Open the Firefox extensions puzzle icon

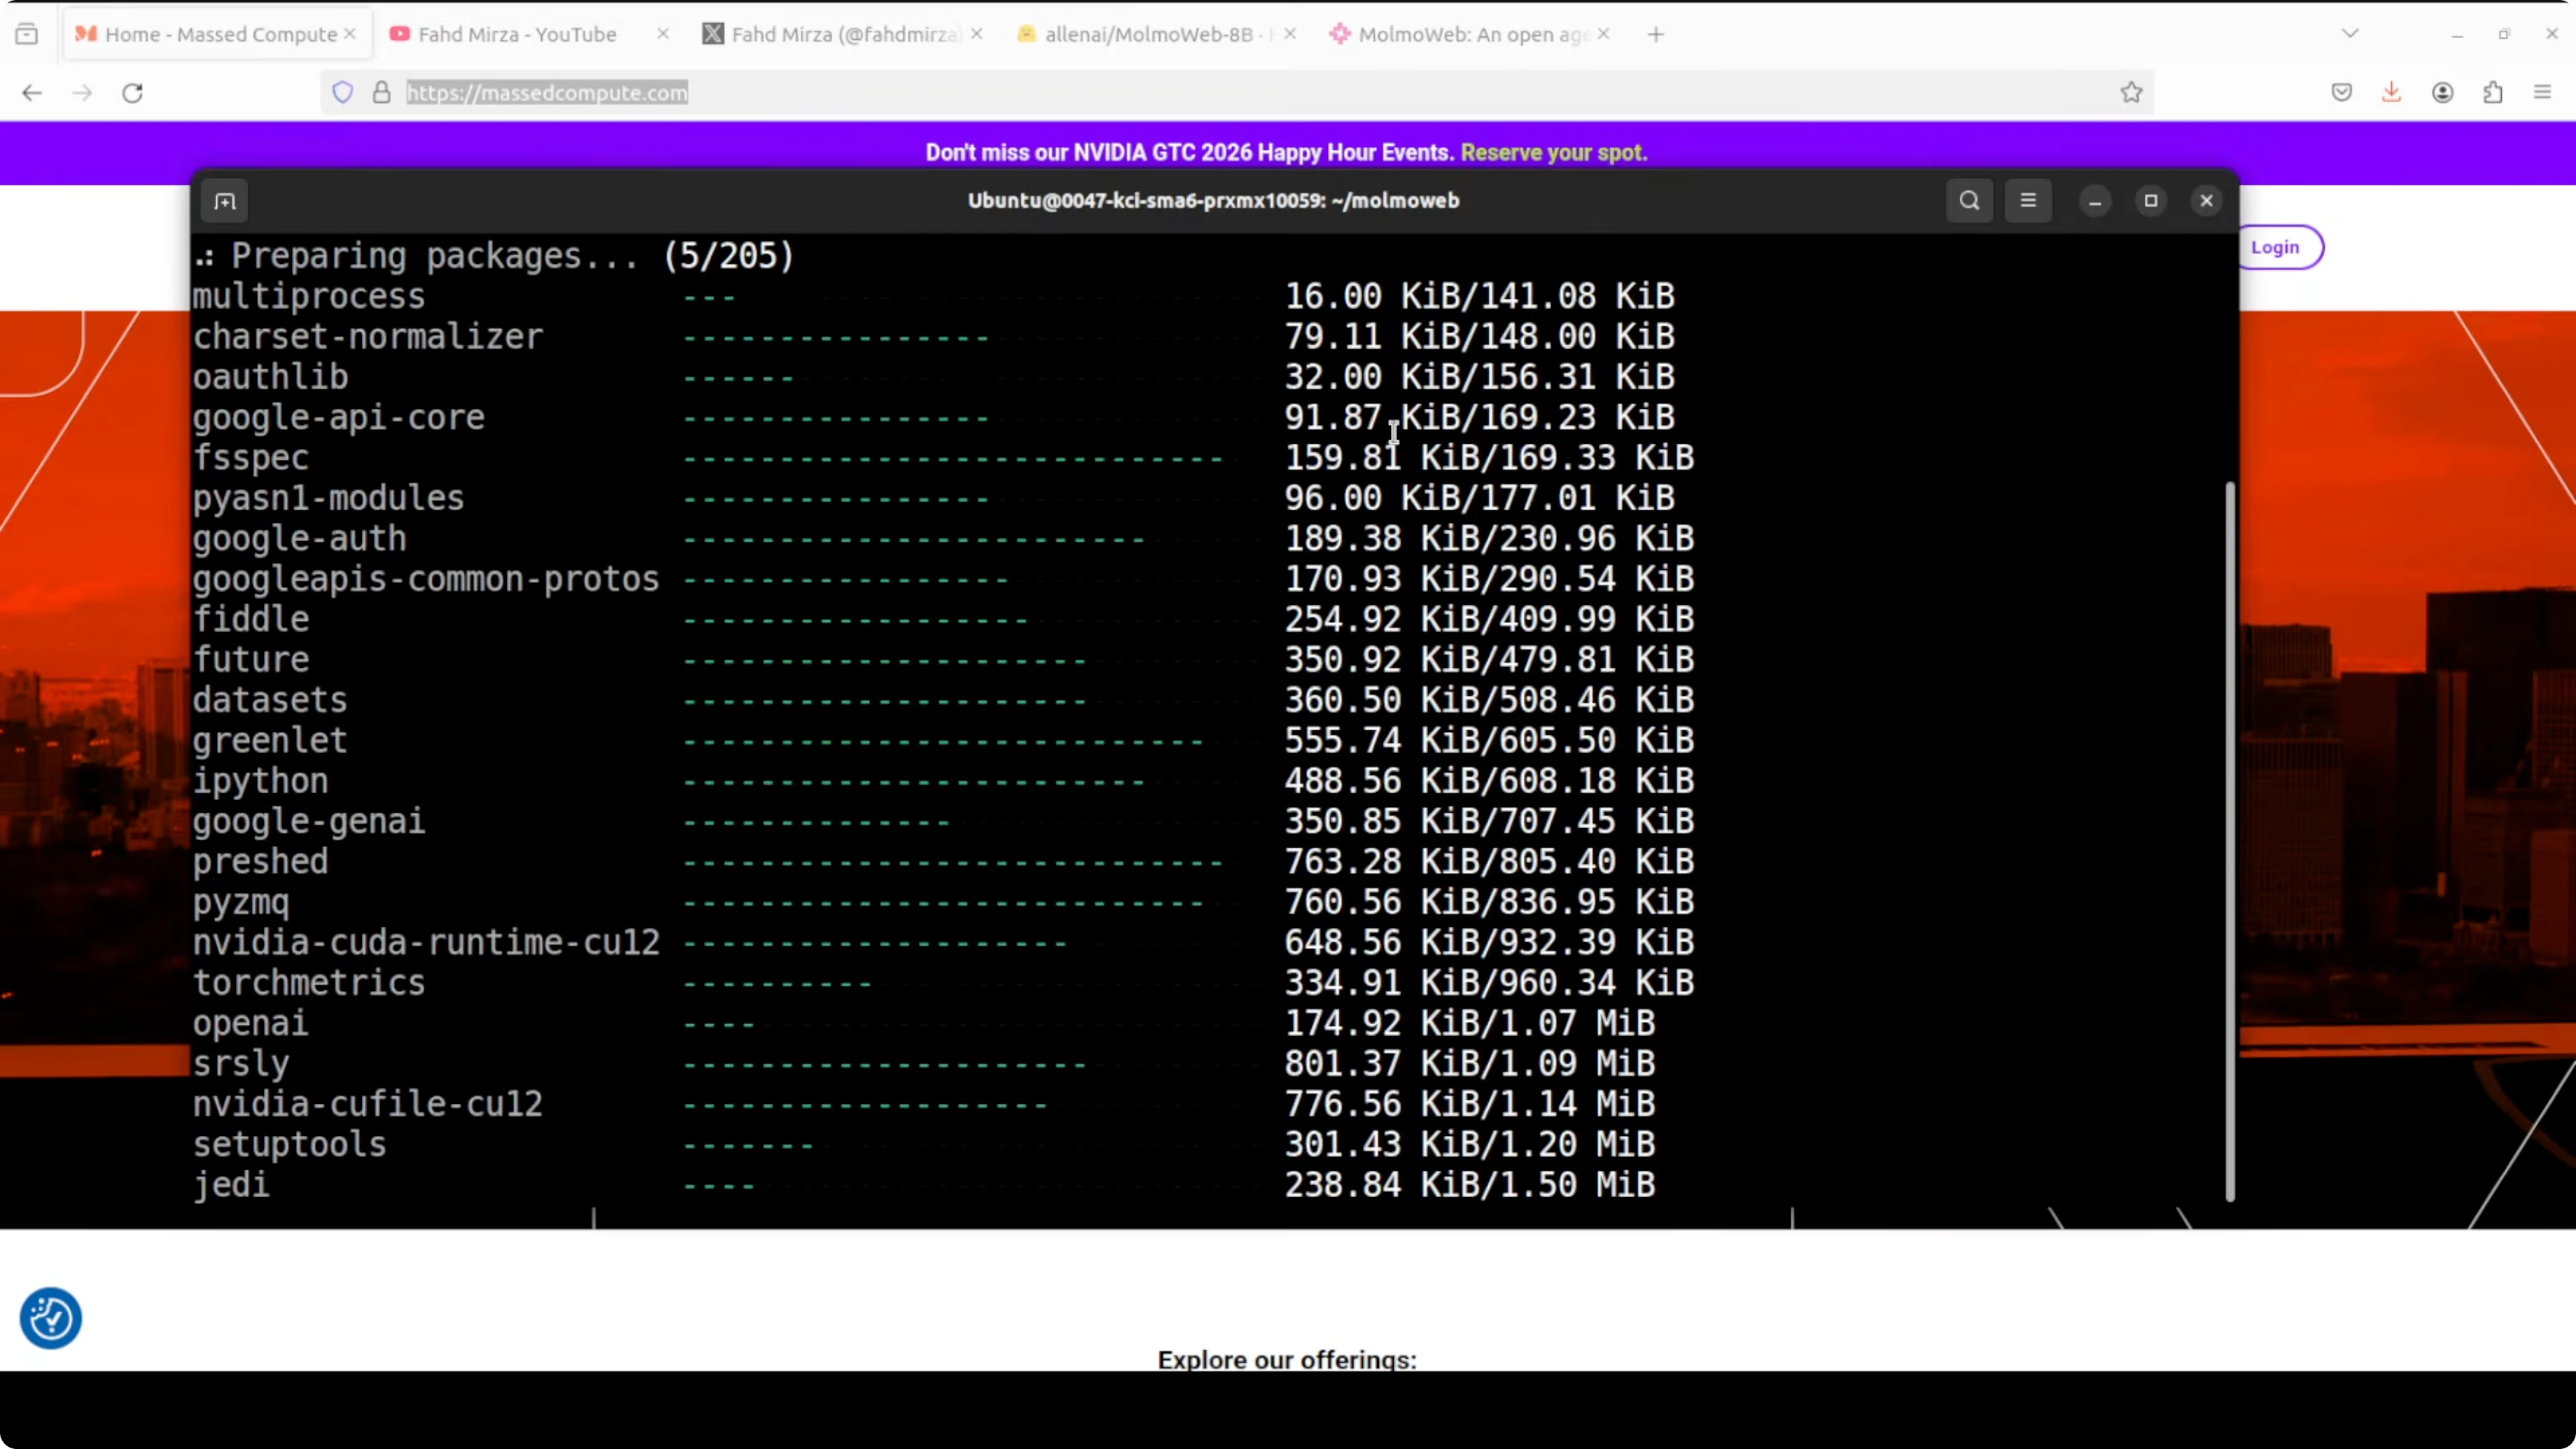coord(2493,93)
